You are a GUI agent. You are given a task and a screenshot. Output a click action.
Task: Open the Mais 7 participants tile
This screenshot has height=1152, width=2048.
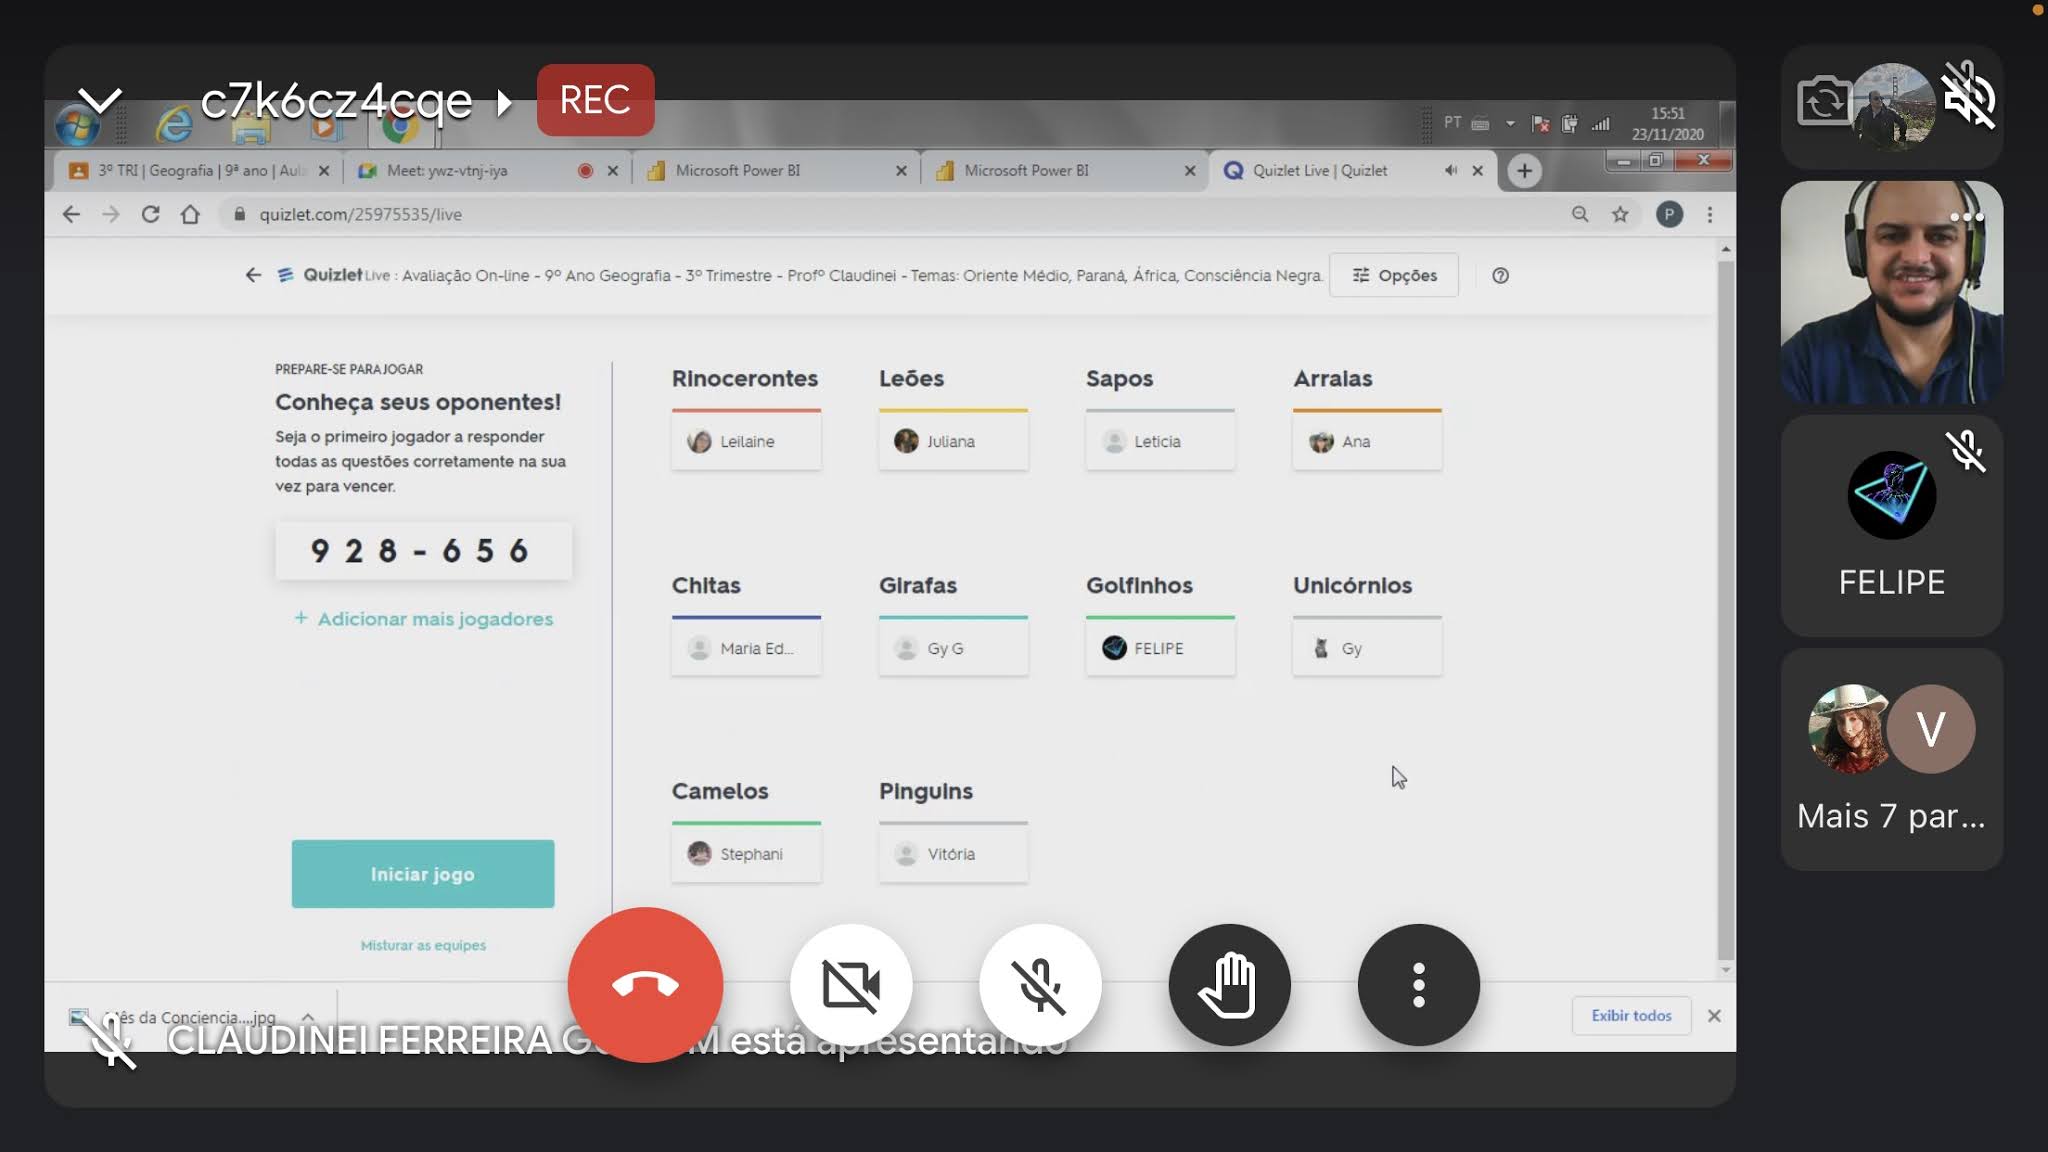[1891, 759]
